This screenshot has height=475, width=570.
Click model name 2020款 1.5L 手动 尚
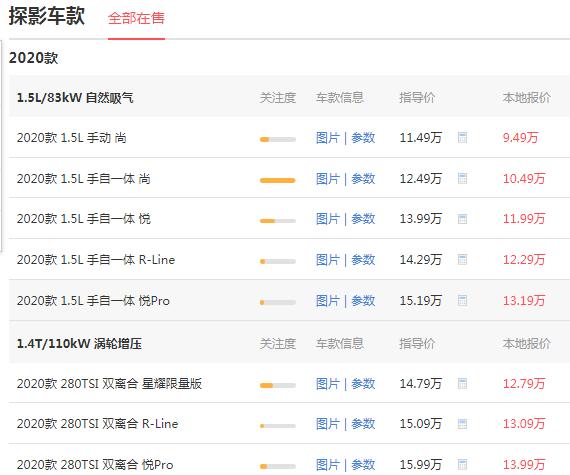pyautogui.click(x=72, y=138)
